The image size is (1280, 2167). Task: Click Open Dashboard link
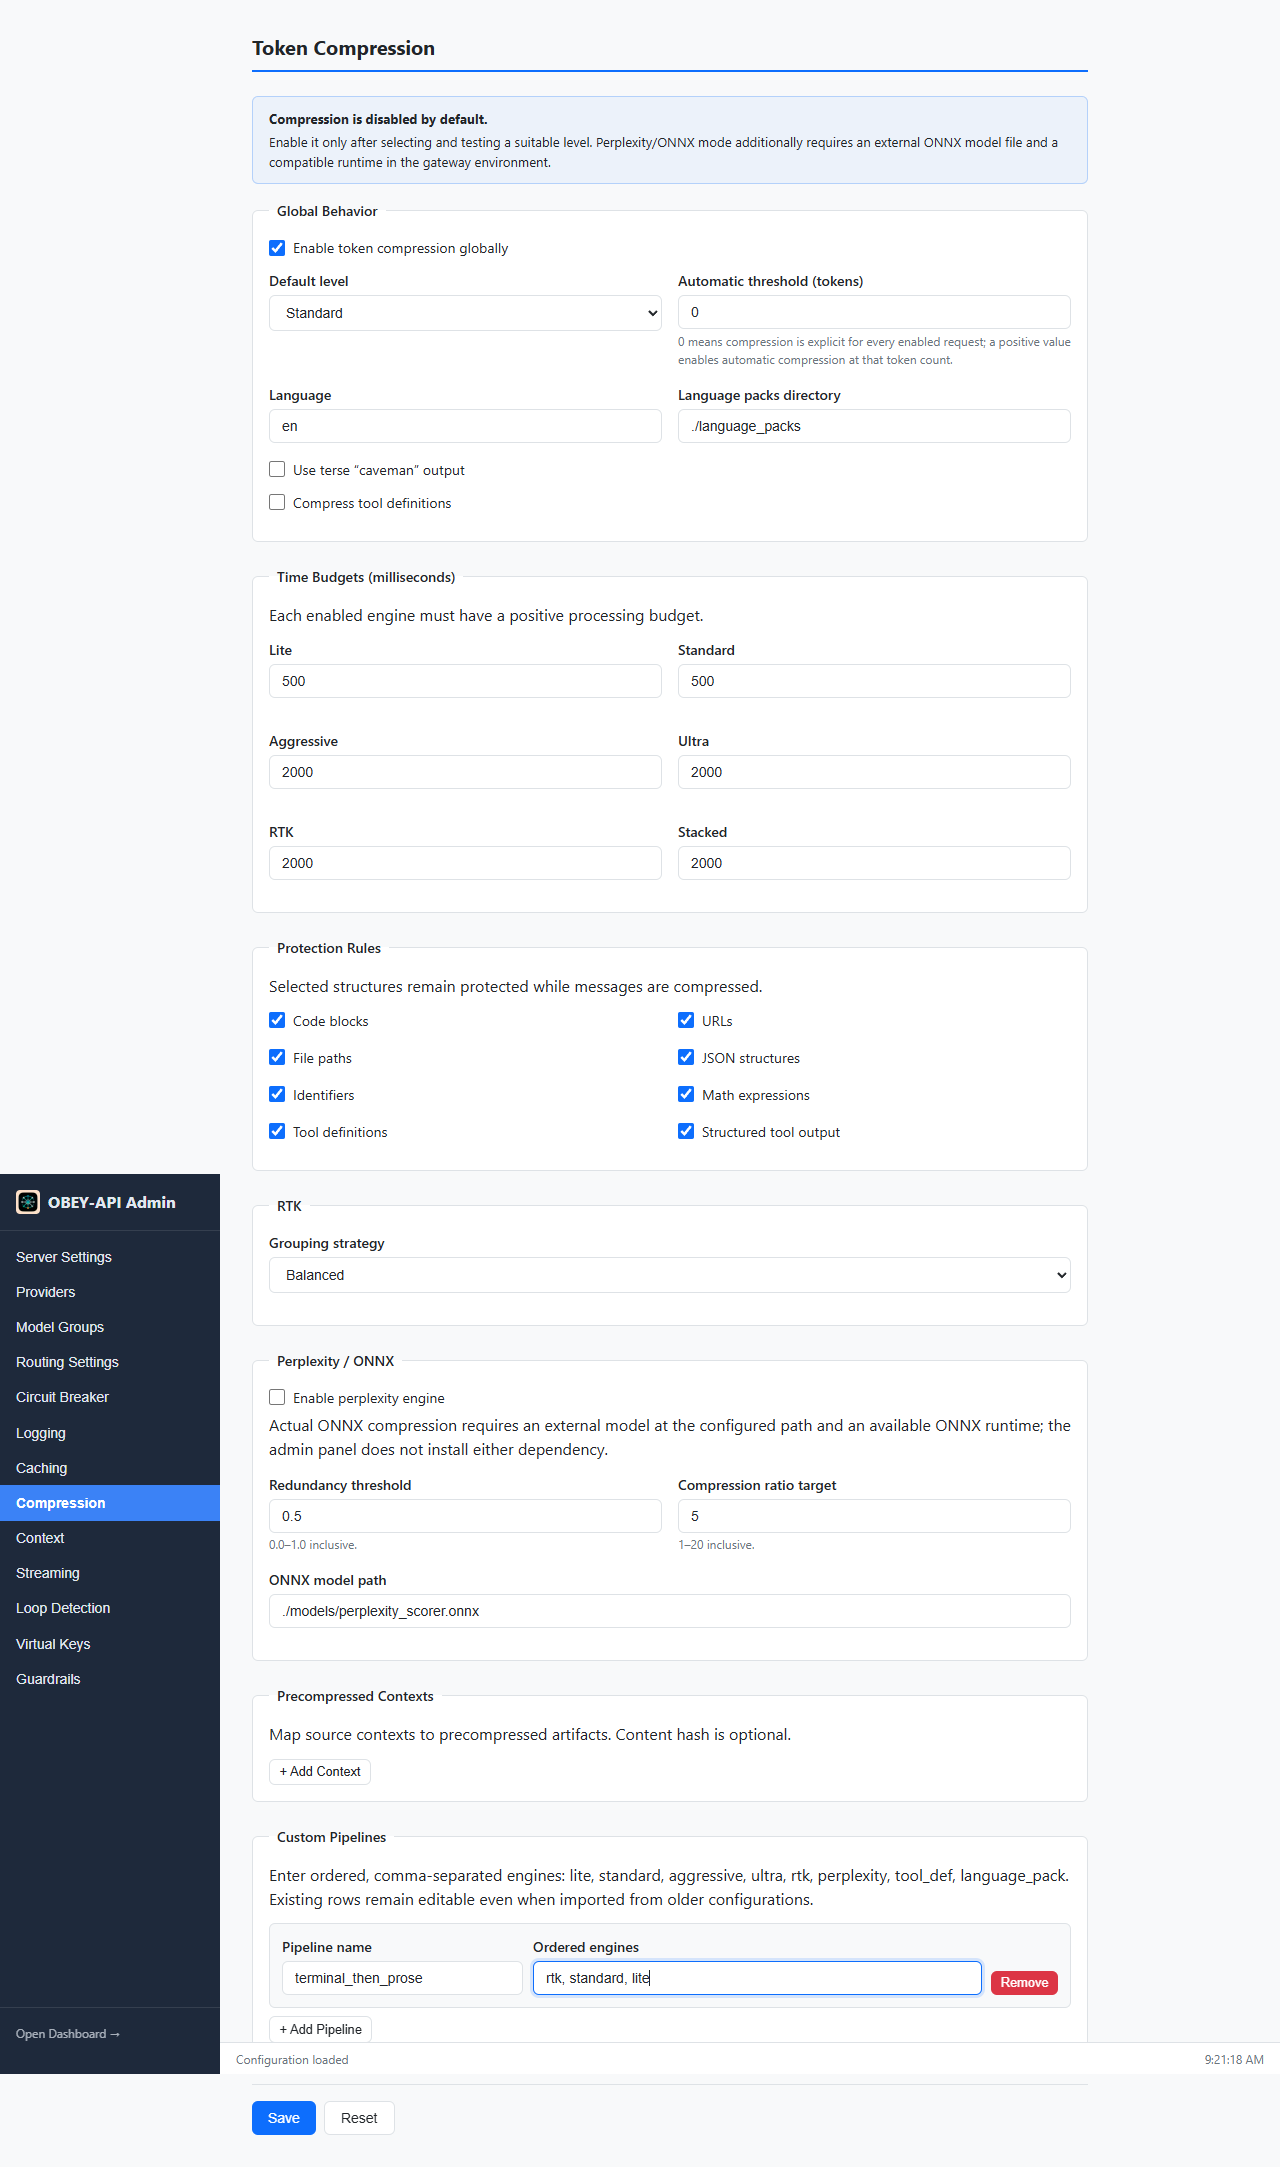(x=68, y=2034)
